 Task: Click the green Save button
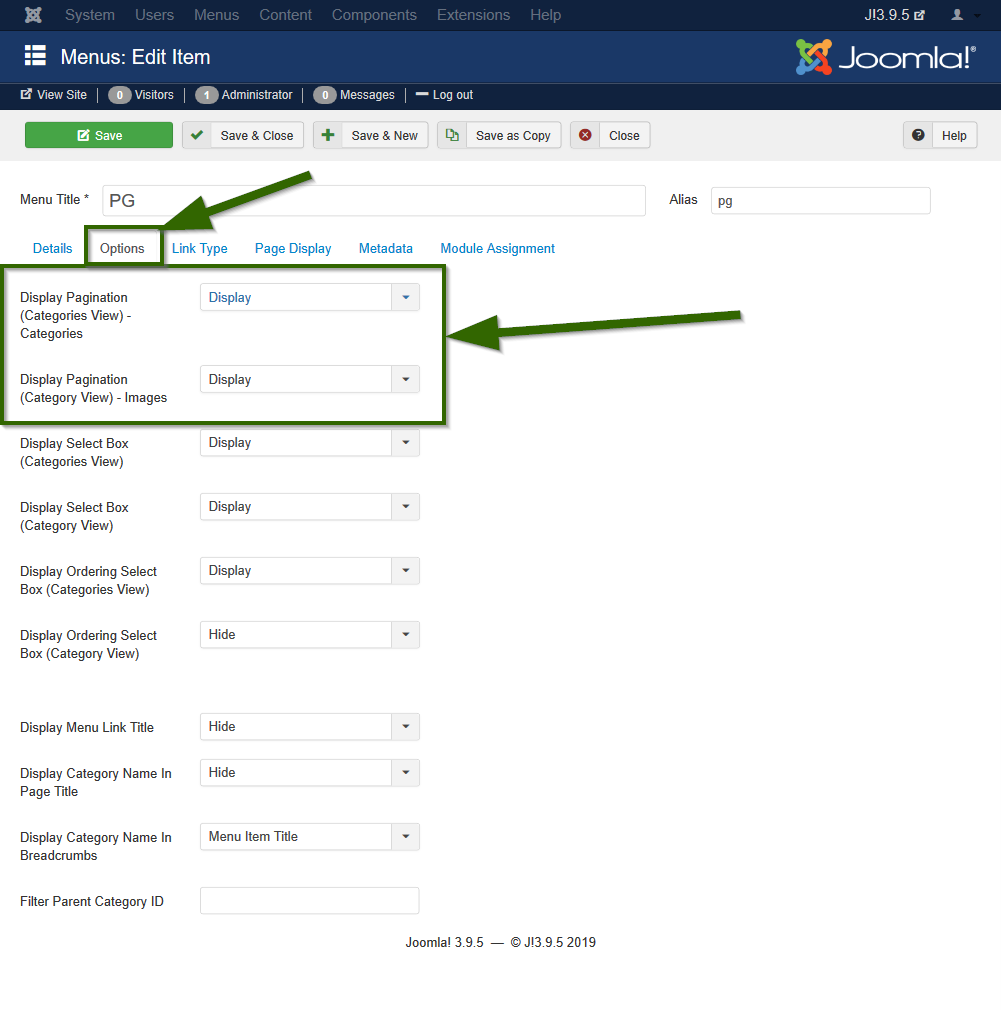(x=99, y=135)
